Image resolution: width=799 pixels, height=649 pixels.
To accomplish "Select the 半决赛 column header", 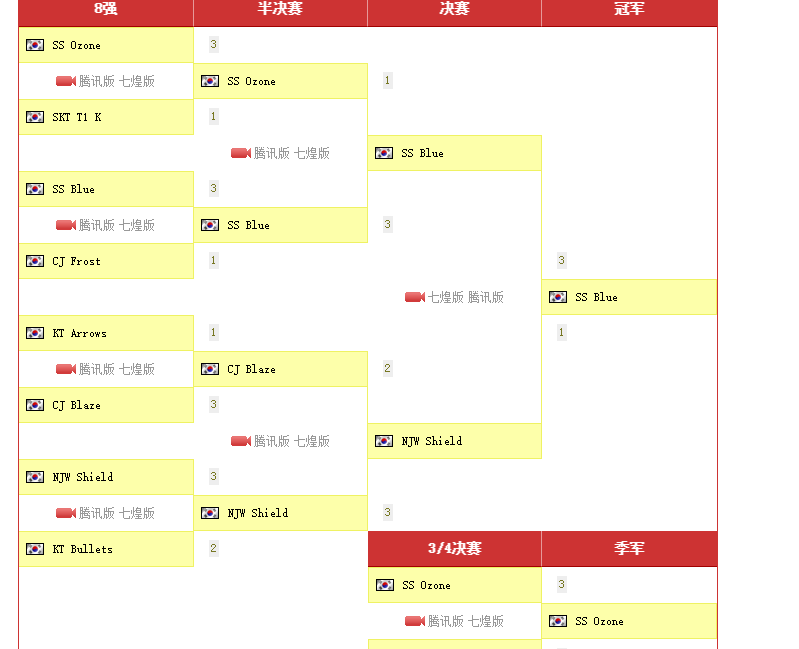I will (280, 9).
